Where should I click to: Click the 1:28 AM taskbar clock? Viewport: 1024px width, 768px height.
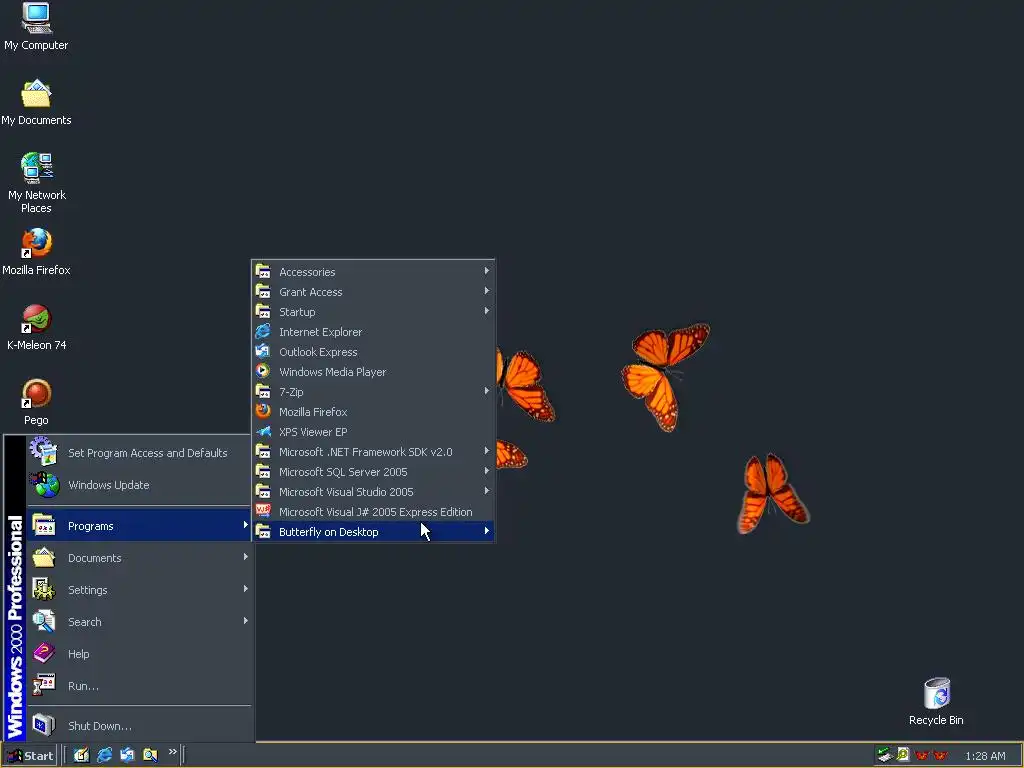(985, 756)
